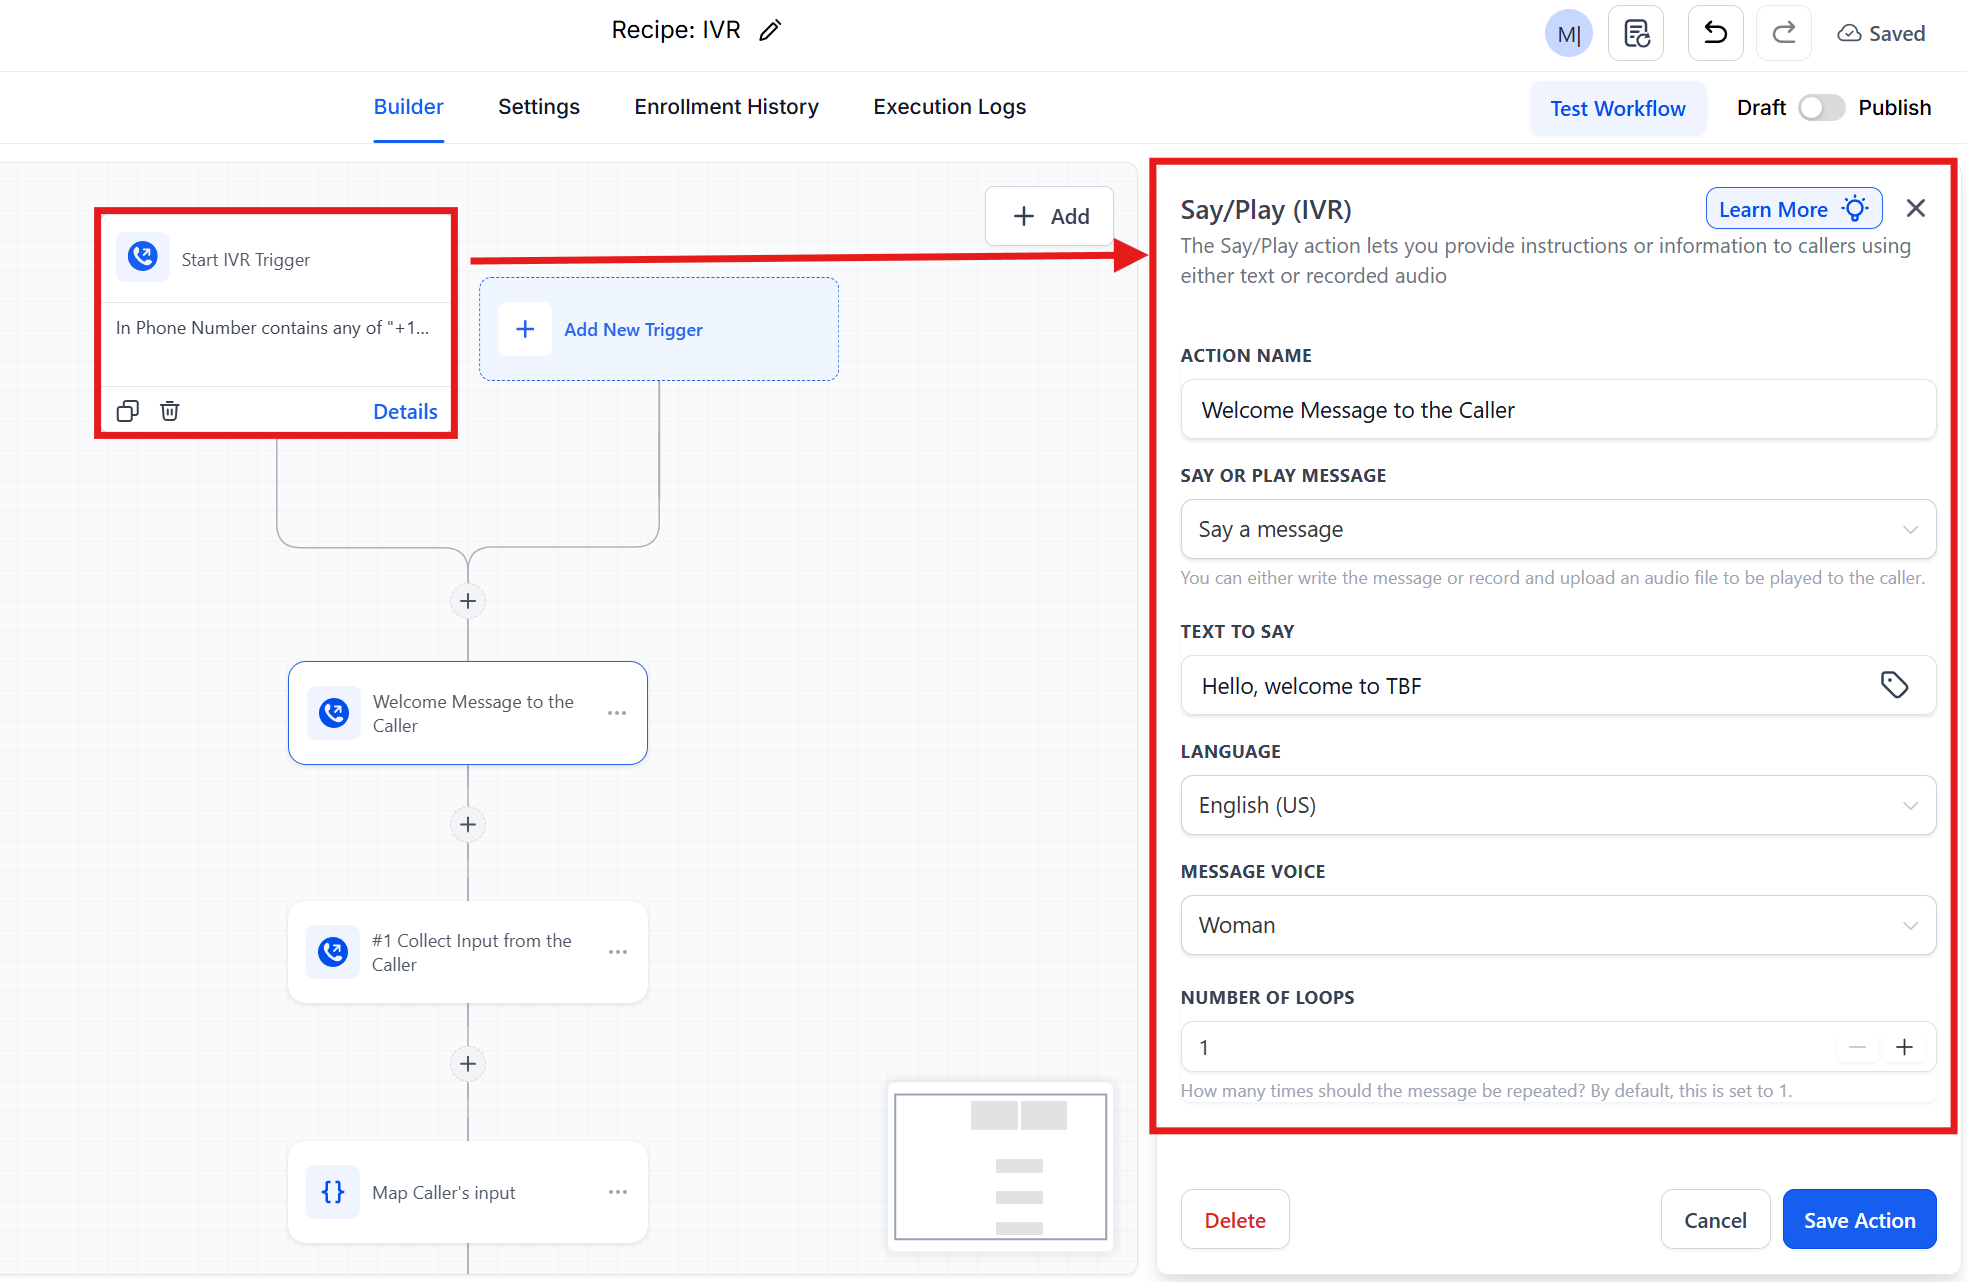Screen dimensions: 1967x1282
Task: Click the undo arrow icon
Action: (x=1715, y=33)
